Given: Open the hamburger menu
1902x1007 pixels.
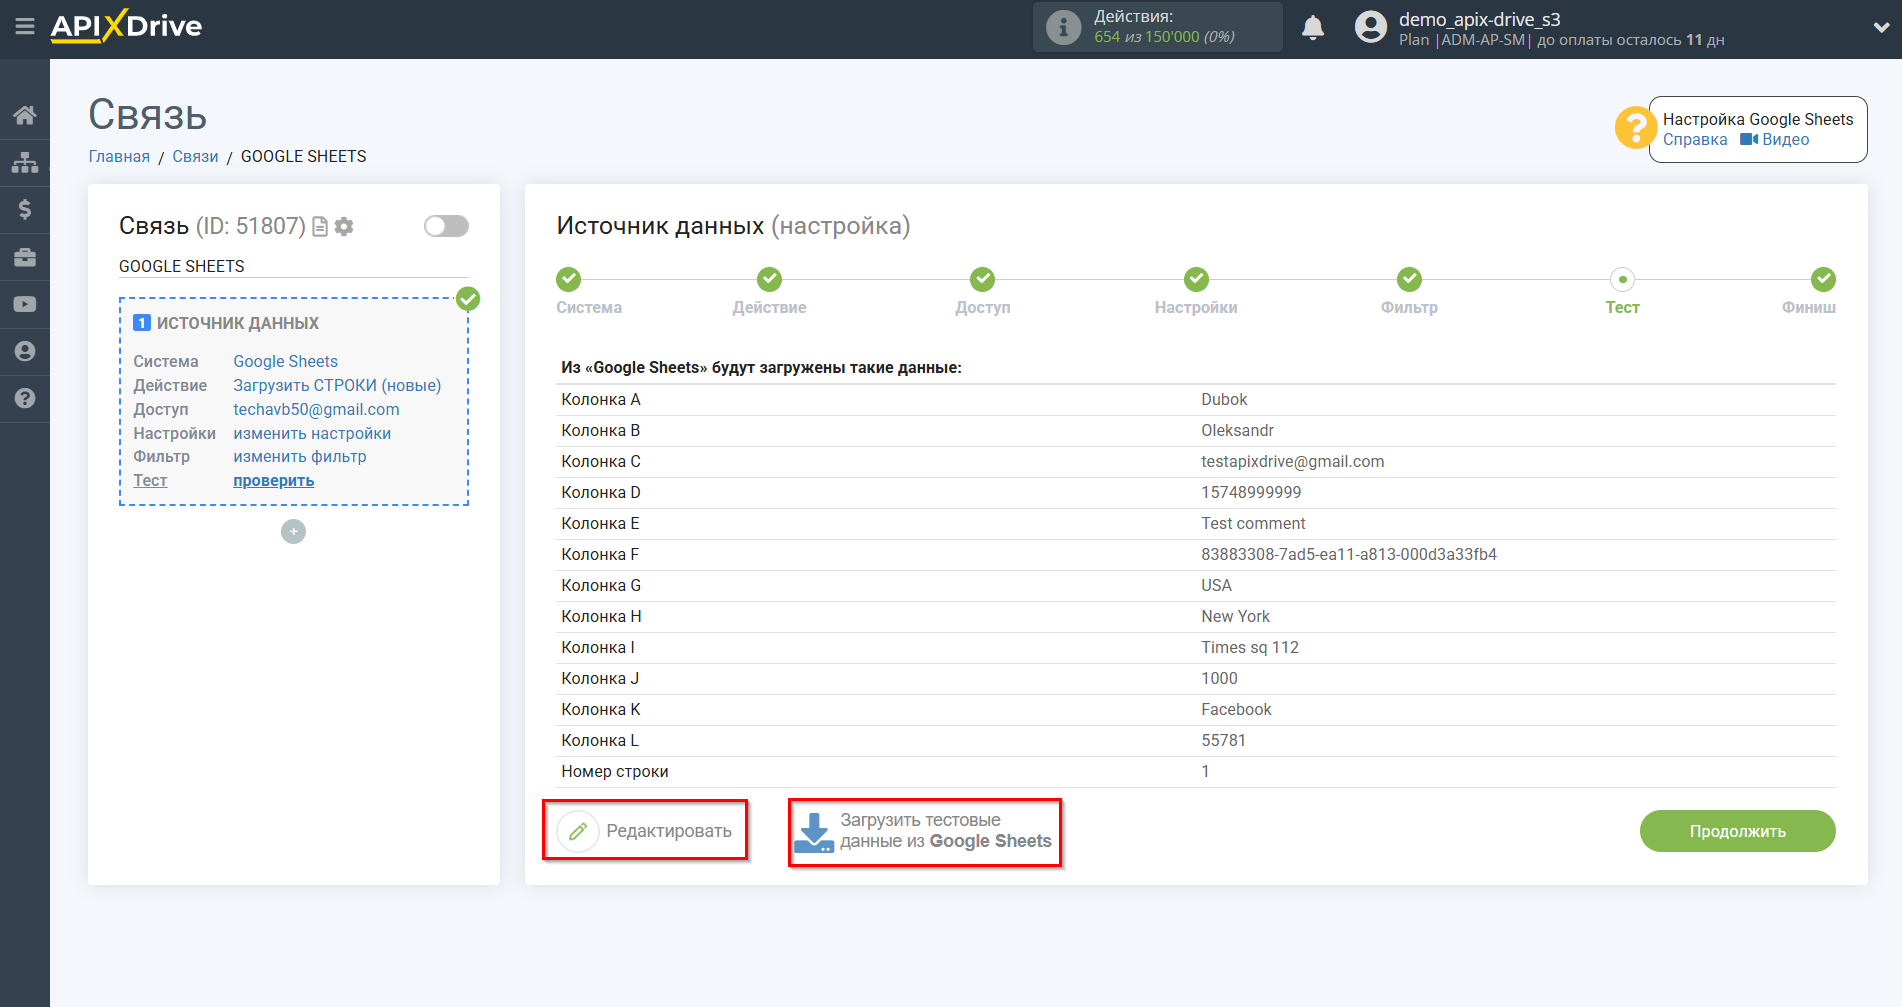Looking at the screenshot, I should (25, 27).
